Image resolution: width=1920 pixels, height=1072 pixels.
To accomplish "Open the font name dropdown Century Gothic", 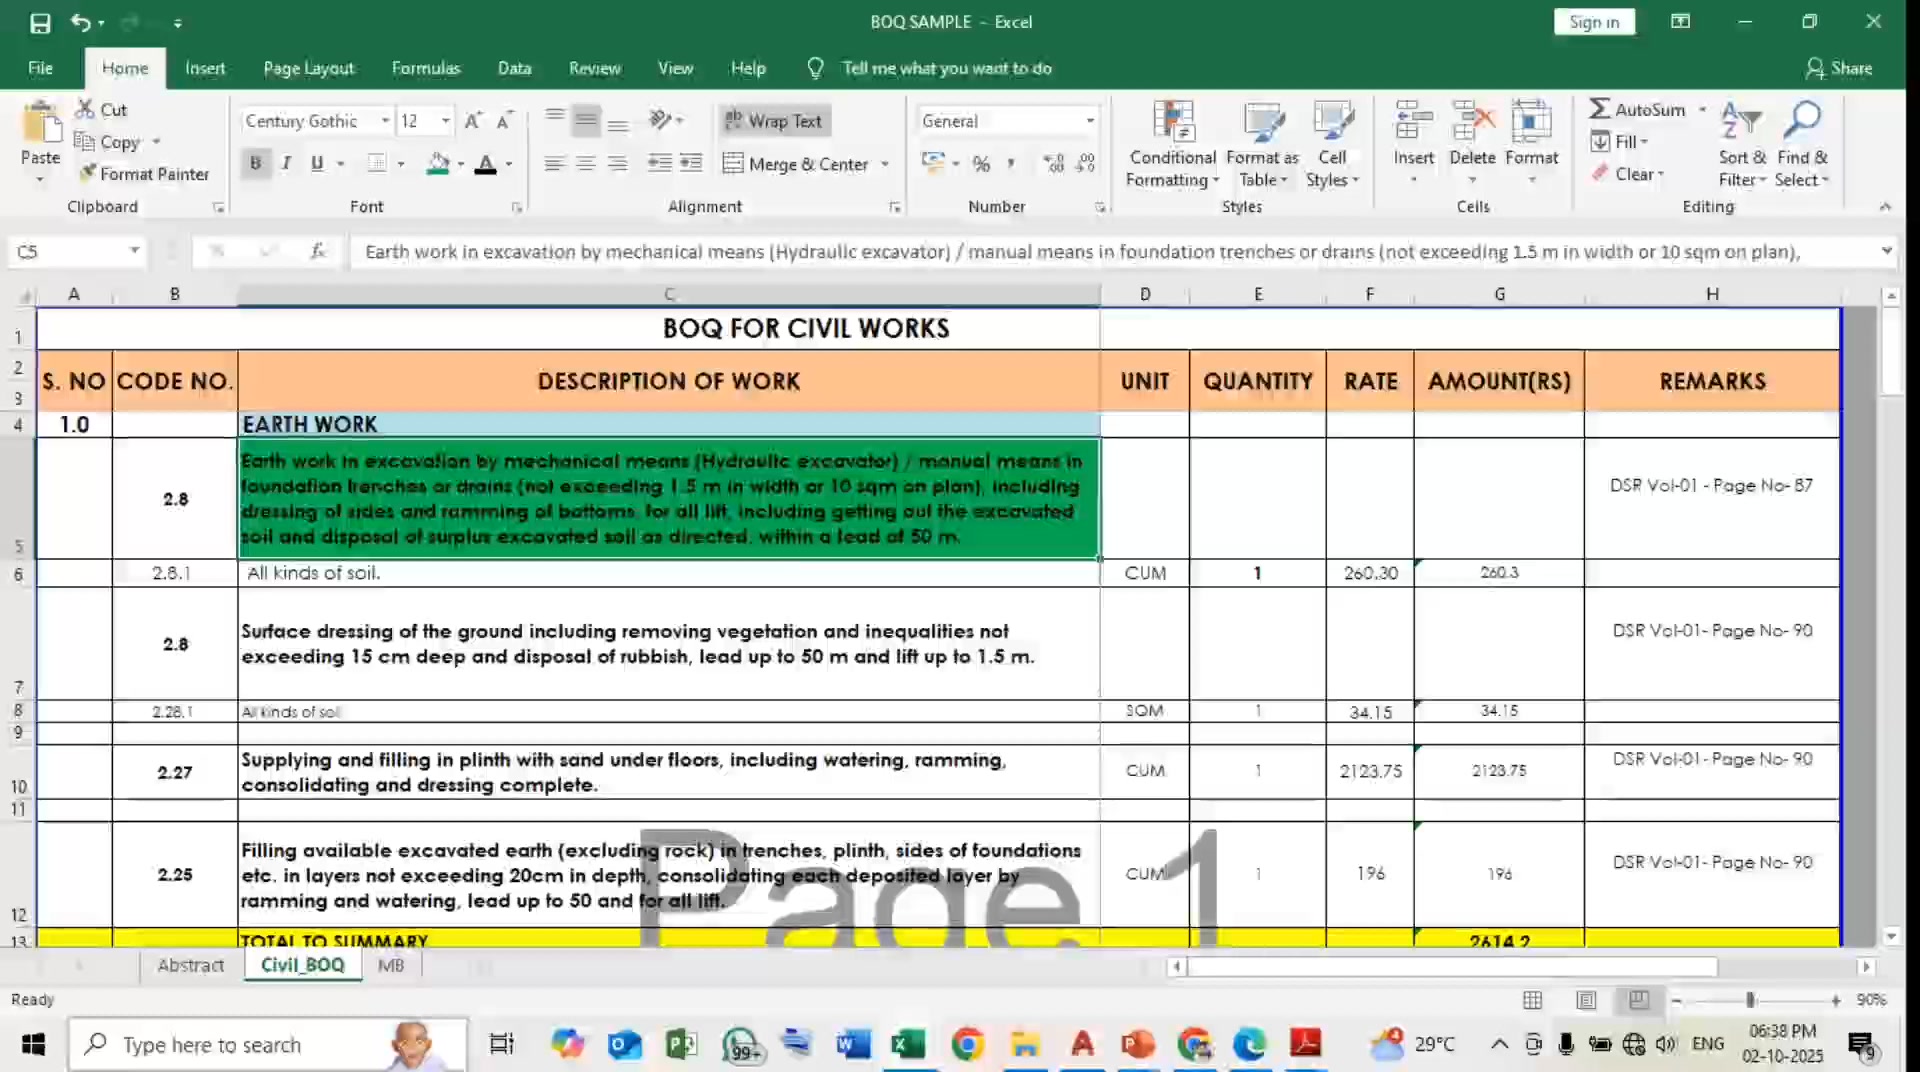I will (385, 120).
